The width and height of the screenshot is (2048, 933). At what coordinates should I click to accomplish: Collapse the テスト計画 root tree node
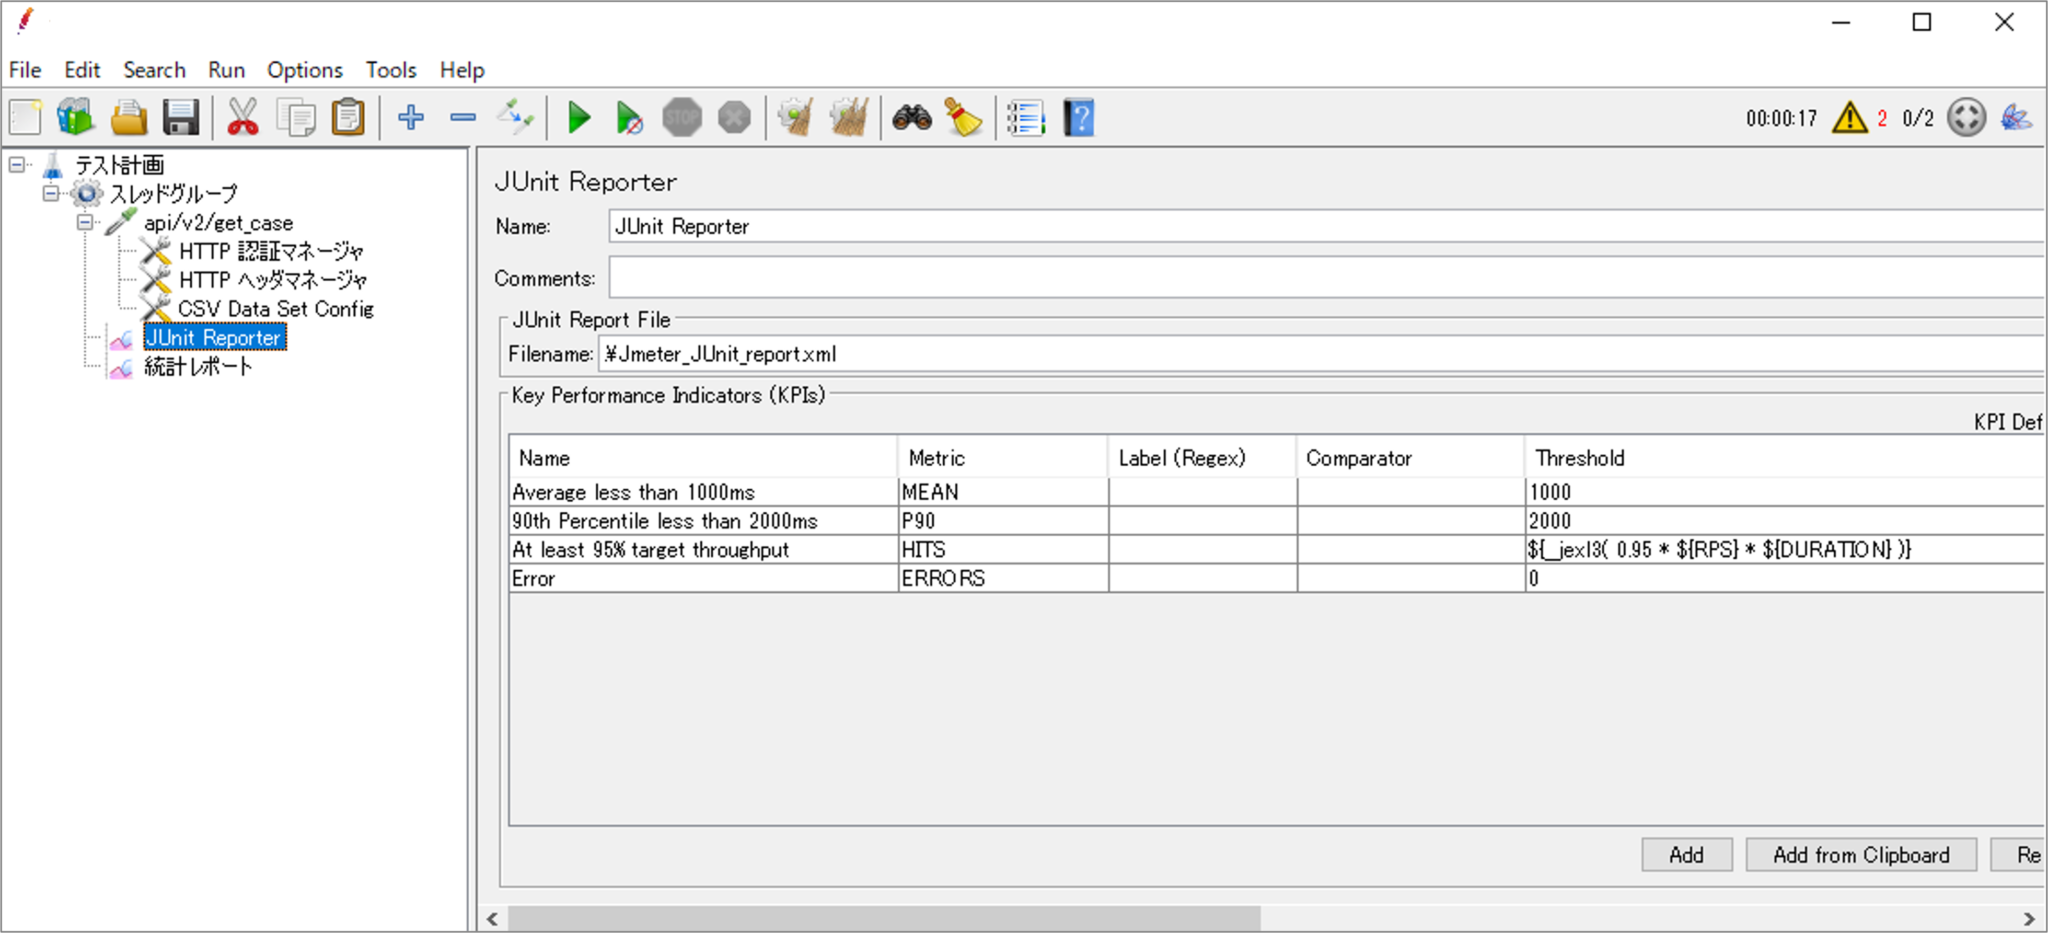(17, 164)
